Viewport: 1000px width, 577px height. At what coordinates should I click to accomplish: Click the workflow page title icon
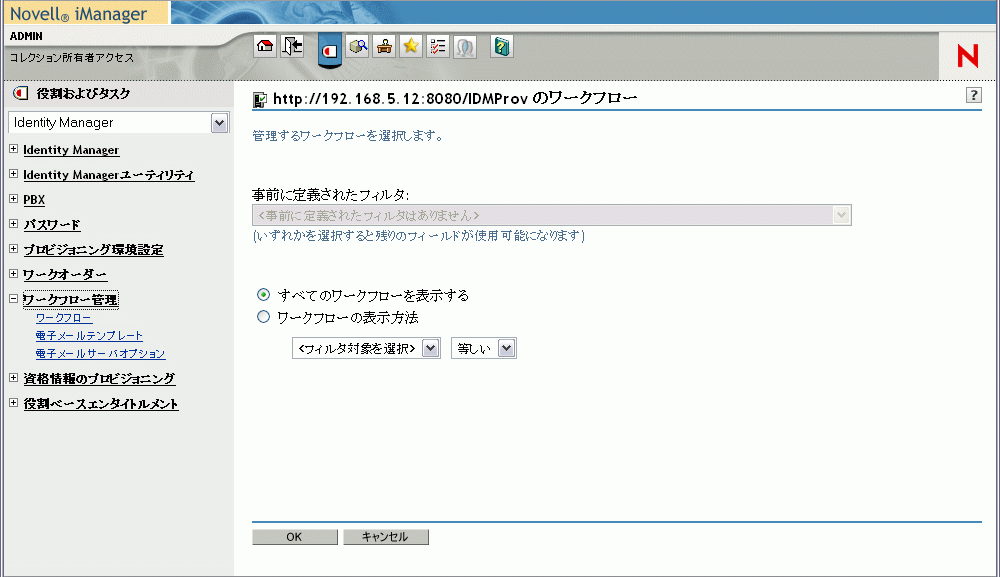coord(260,99)
